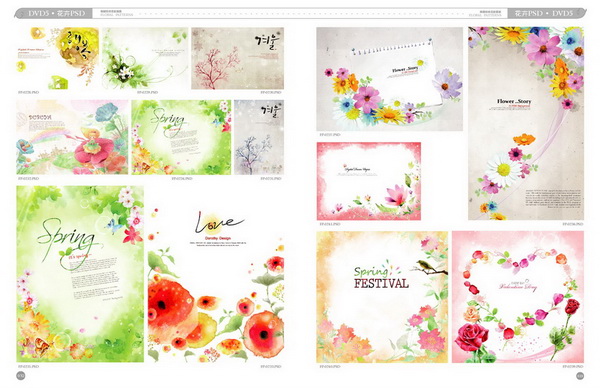Screen dimensions: 600x388
Task: Click the left DVD5 花卉PSD header tab
Action: [54, 13]
